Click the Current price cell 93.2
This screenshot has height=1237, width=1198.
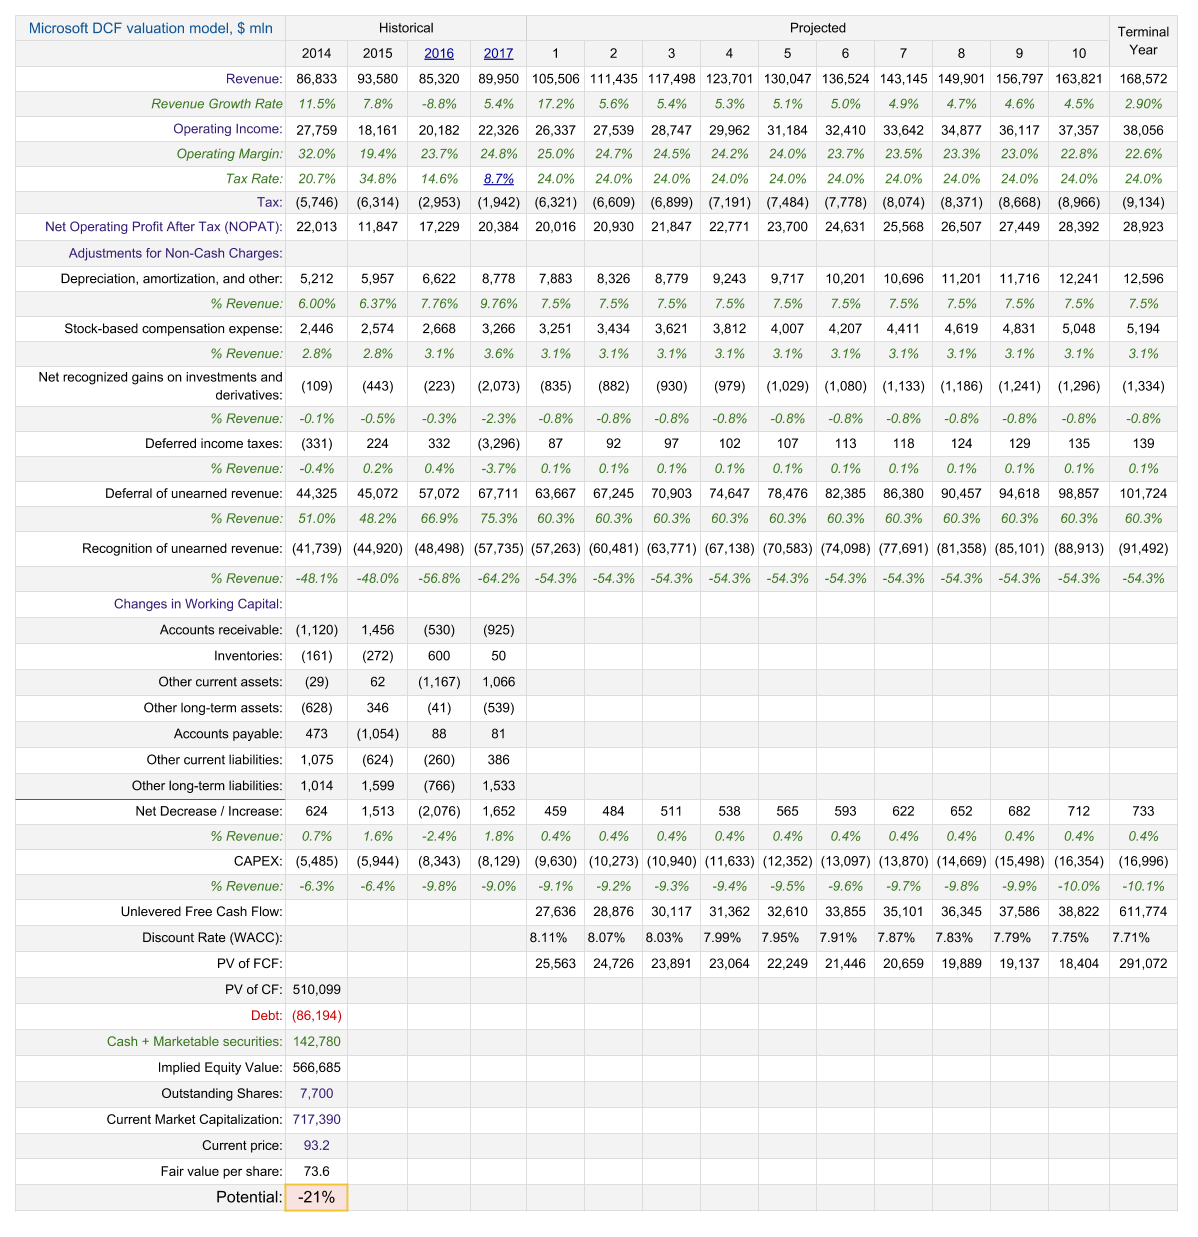click(x=316, y=1145)
